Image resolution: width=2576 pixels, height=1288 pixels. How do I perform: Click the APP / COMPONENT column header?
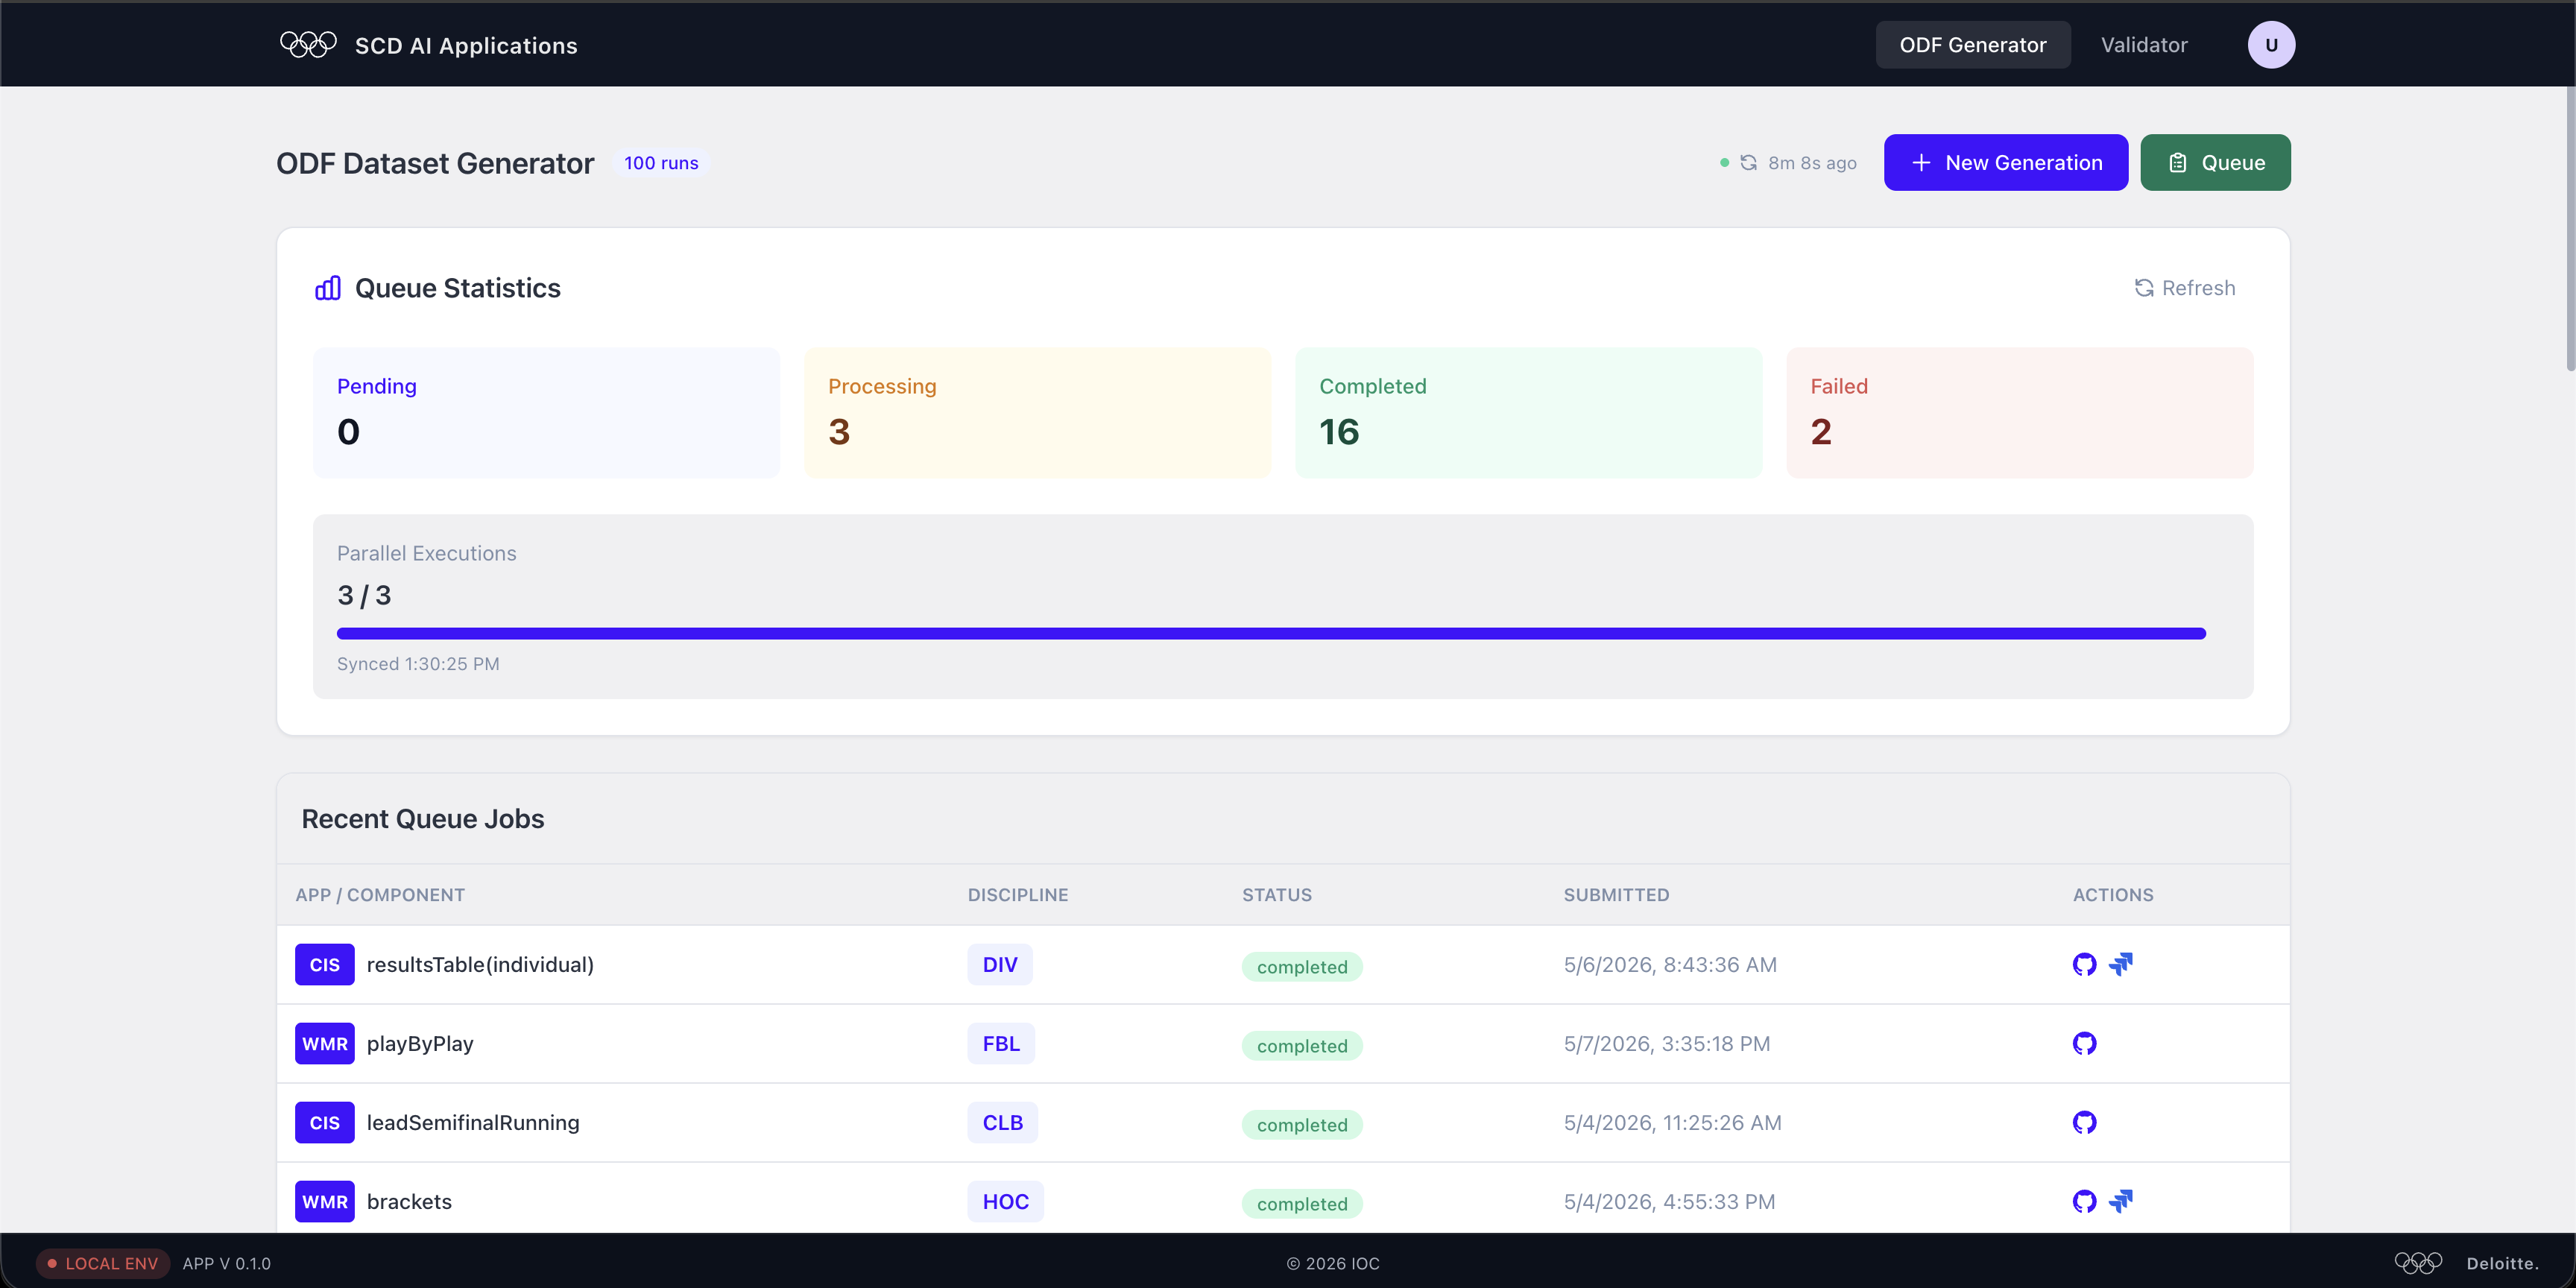point(380,895)
